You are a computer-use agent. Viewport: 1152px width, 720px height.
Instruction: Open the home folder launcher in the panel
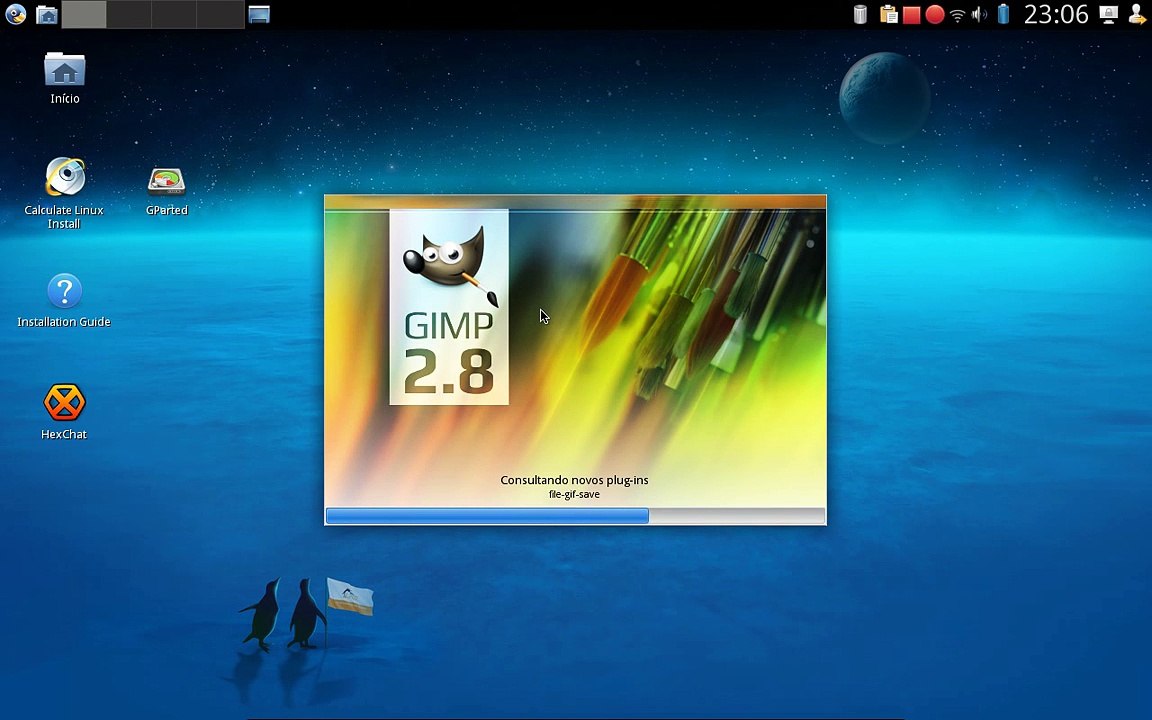[46, 14]
